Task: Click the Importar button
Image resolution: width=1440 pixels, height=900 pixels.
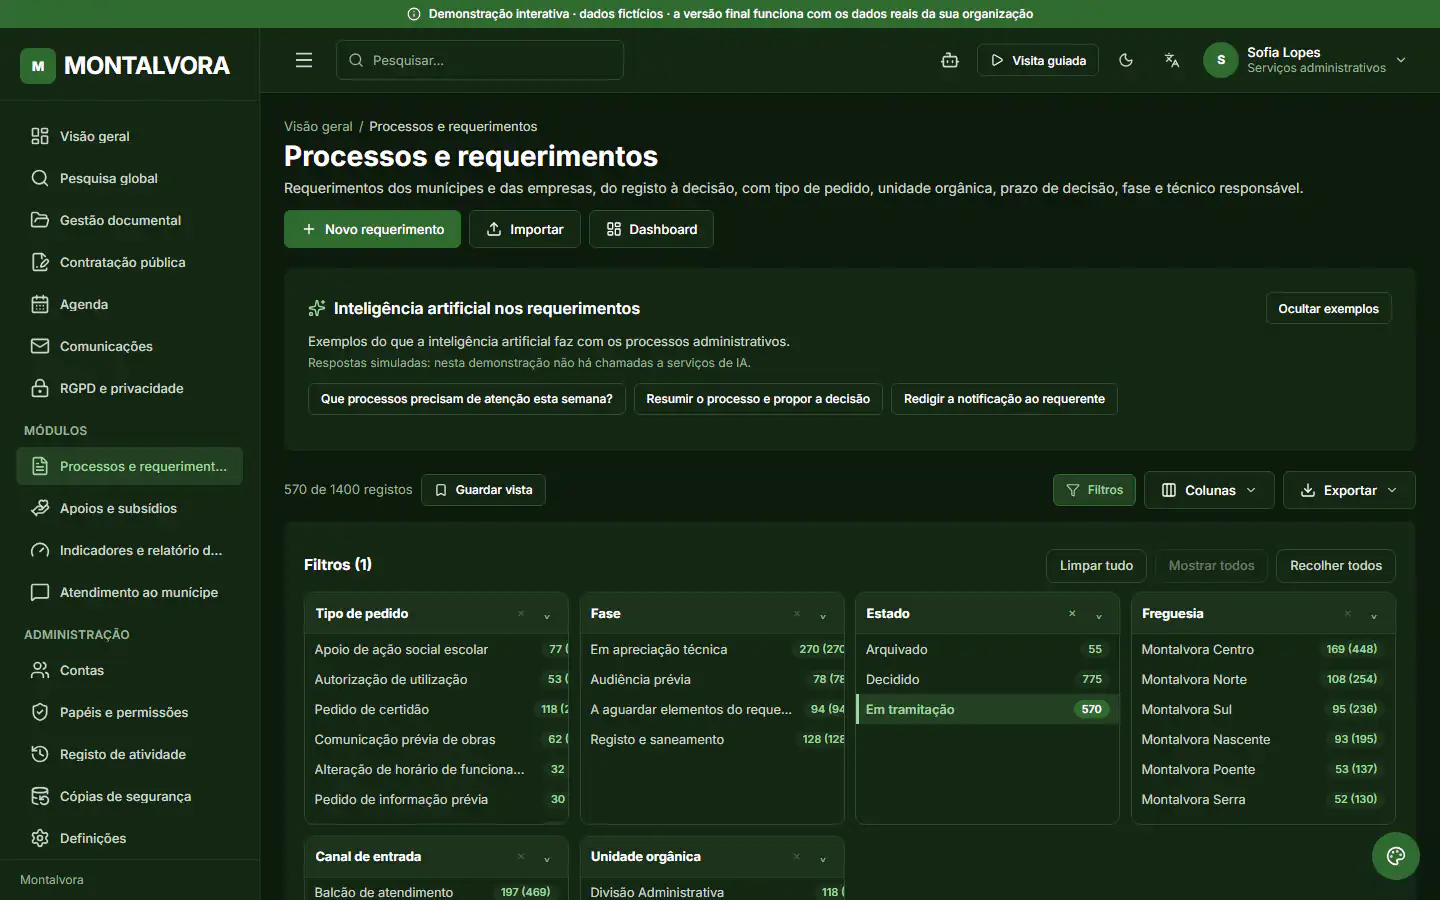Action: point(525,229)
